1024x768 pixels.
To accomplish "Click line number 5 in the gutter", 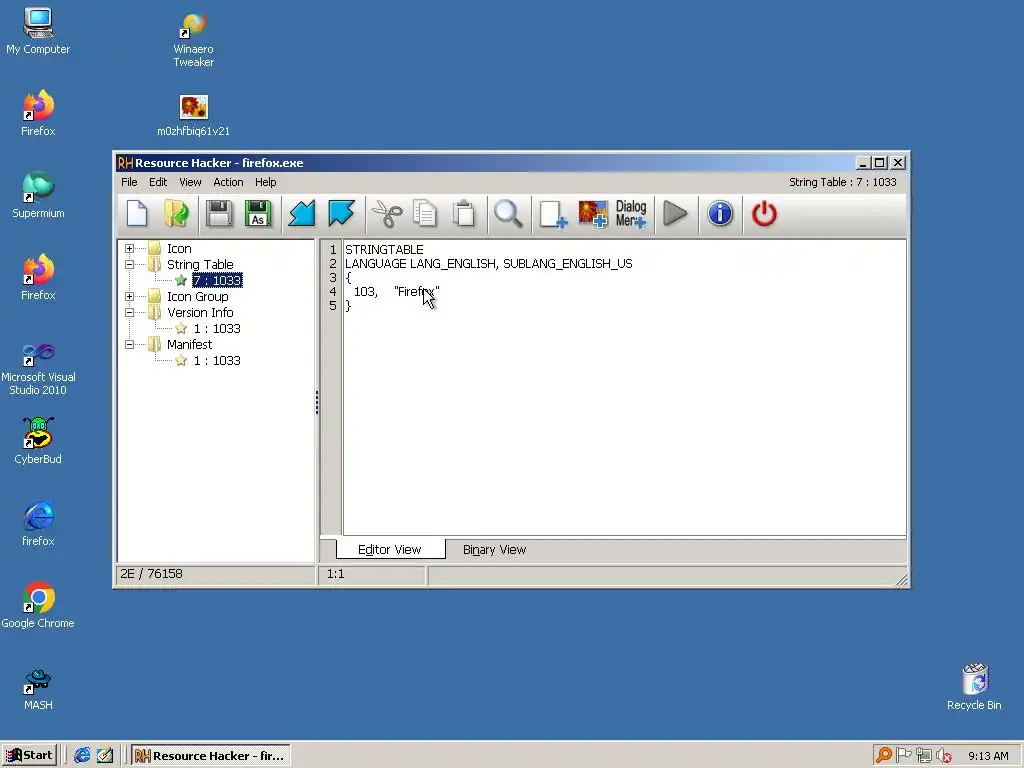I will (x=332, y=306).
